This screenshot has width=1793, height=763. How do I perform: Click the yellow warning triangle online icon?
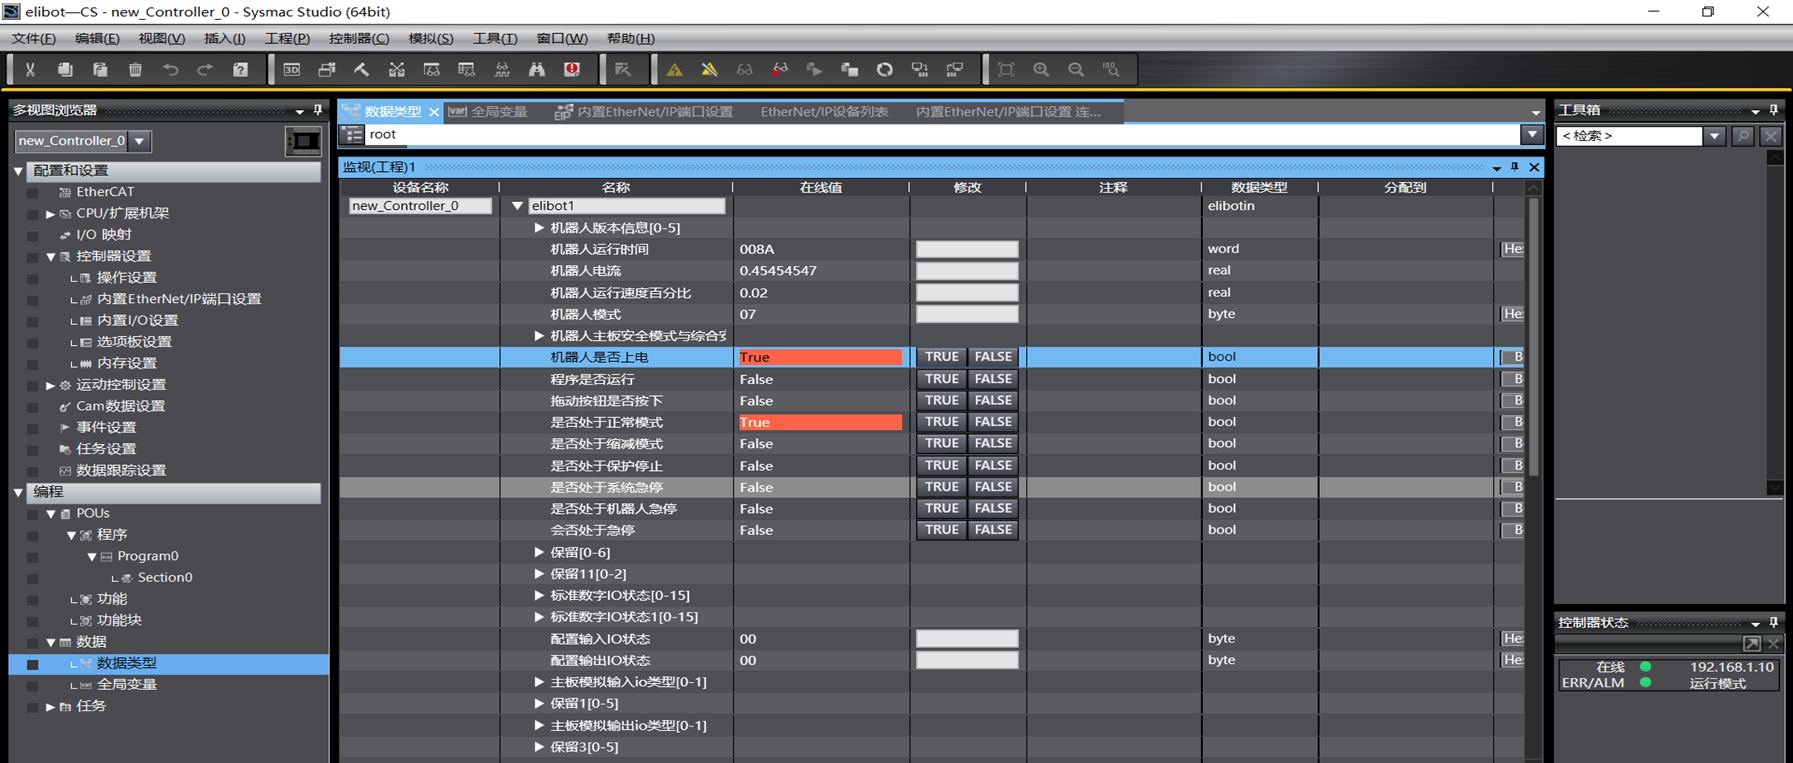[x=675, y=70]
